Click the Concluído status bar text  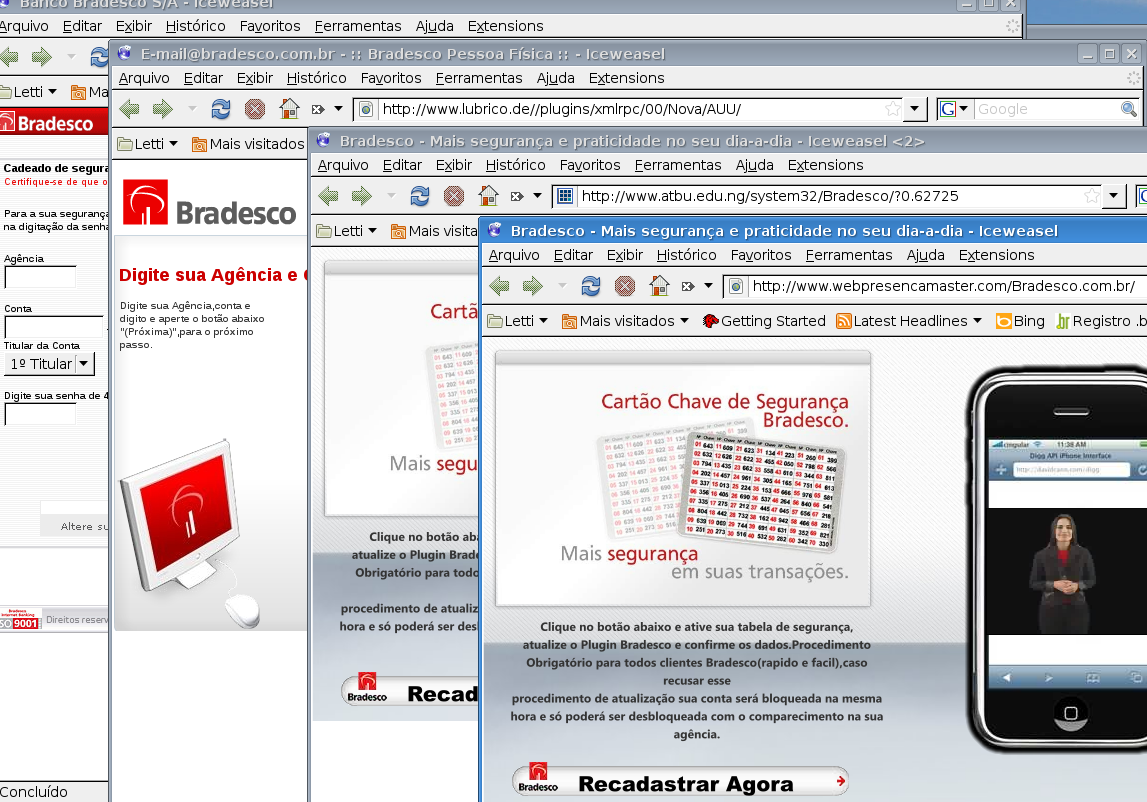point(34,792)
